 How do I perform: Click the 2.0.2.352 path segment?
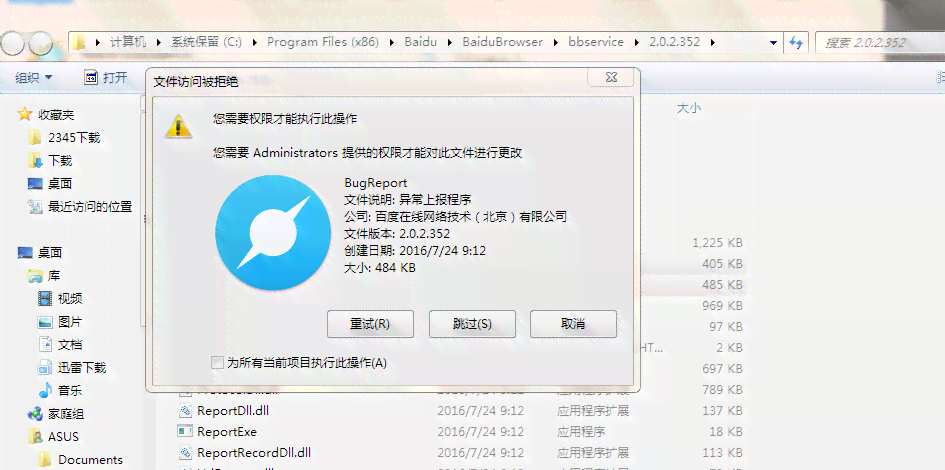coord(674,42)
